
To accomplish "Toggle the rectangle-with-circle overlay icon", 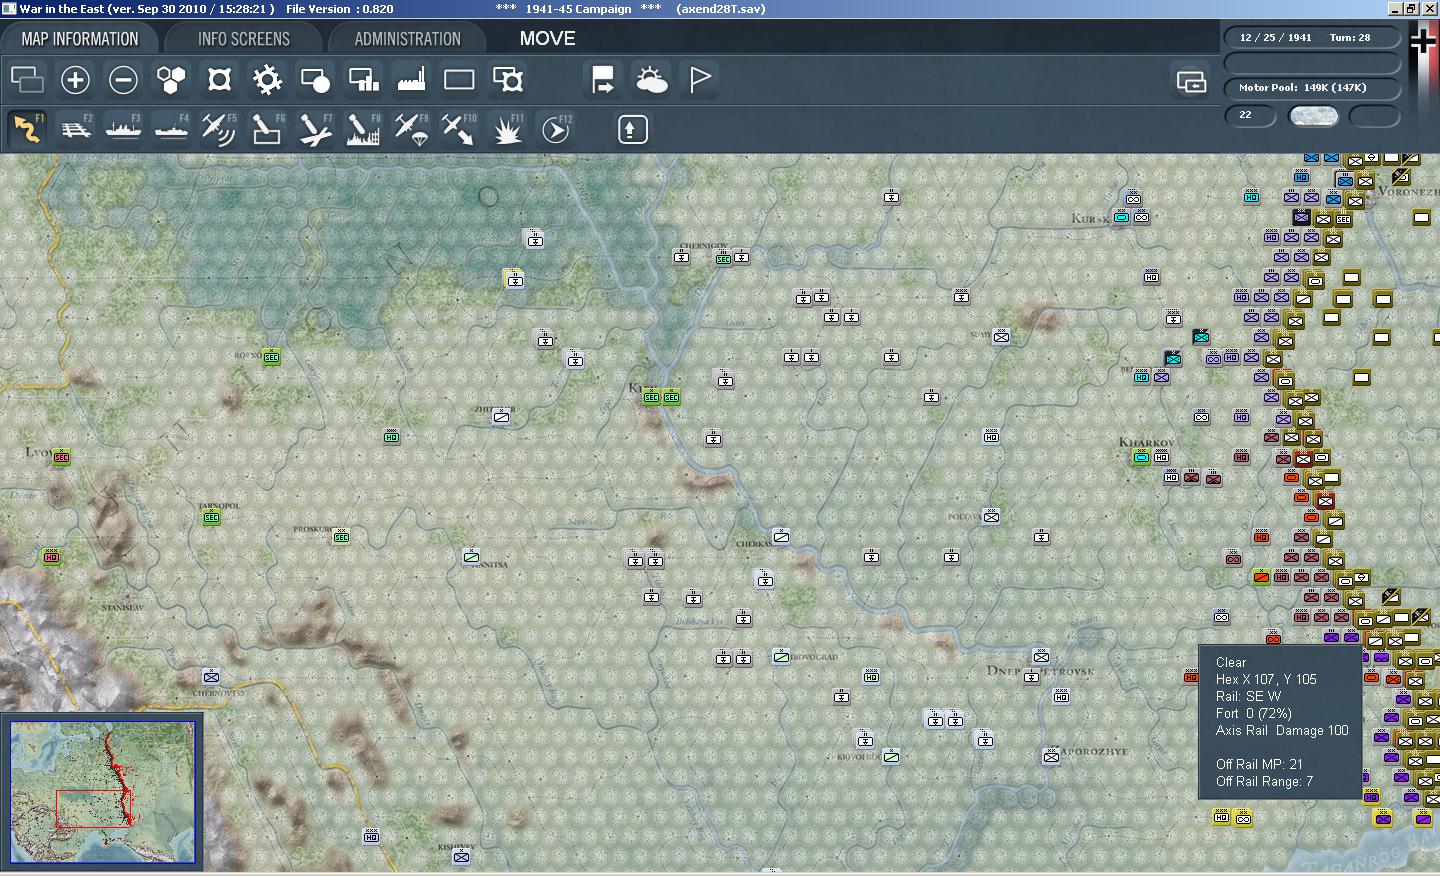I will pos(315,80).
